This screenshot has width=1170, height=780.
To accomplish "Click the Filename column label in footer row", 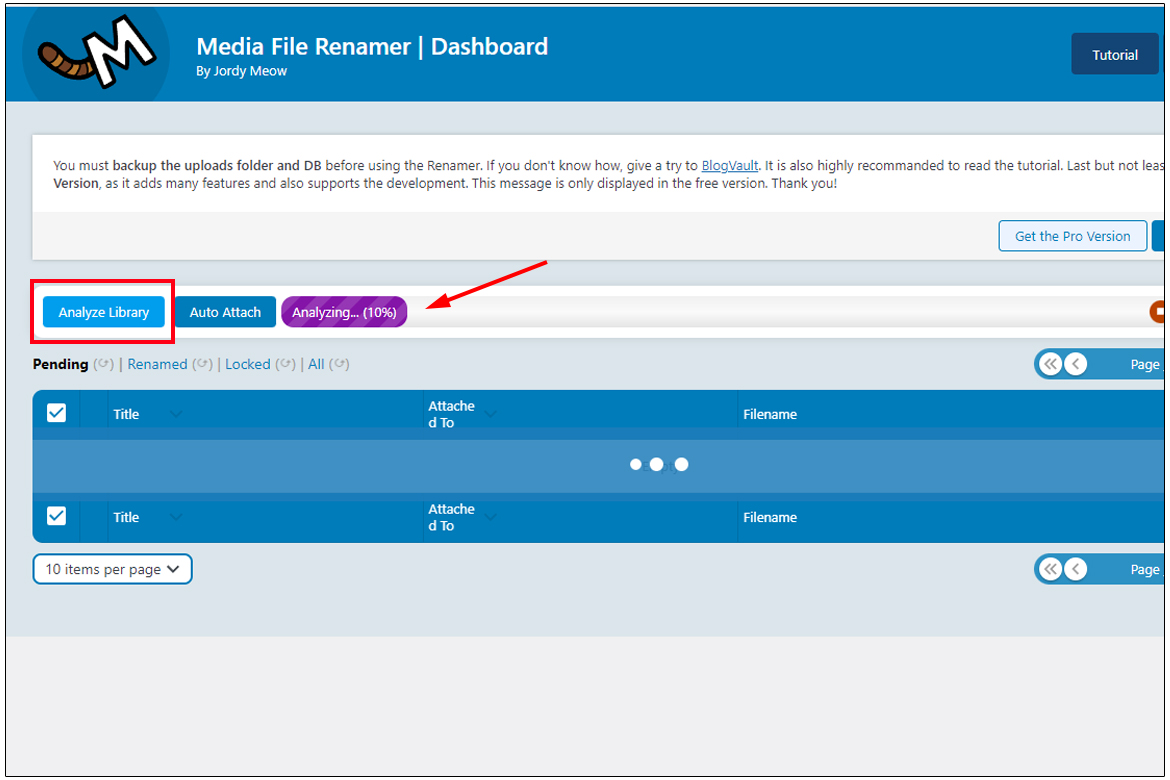I will coord(770,517).
